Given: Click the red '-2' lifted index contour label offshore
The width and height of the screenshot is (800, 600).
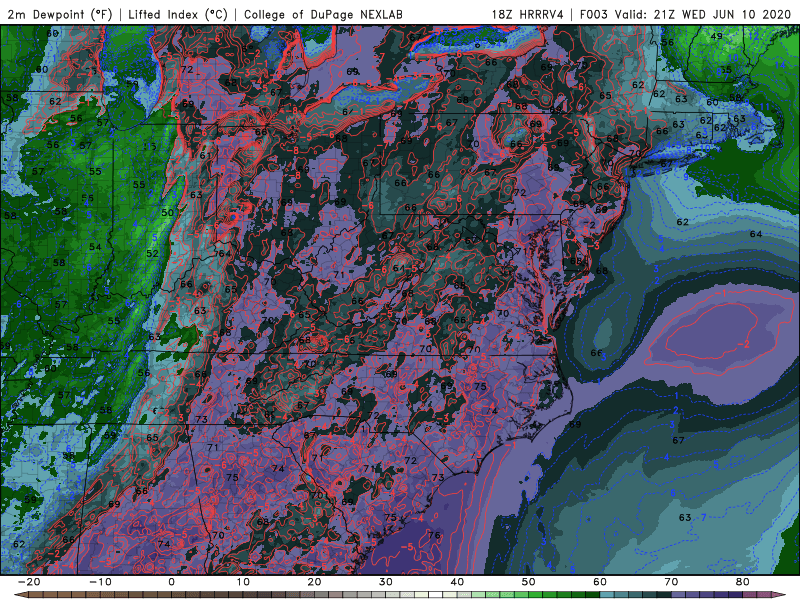Looking at the screenshot, I should 744,344.
